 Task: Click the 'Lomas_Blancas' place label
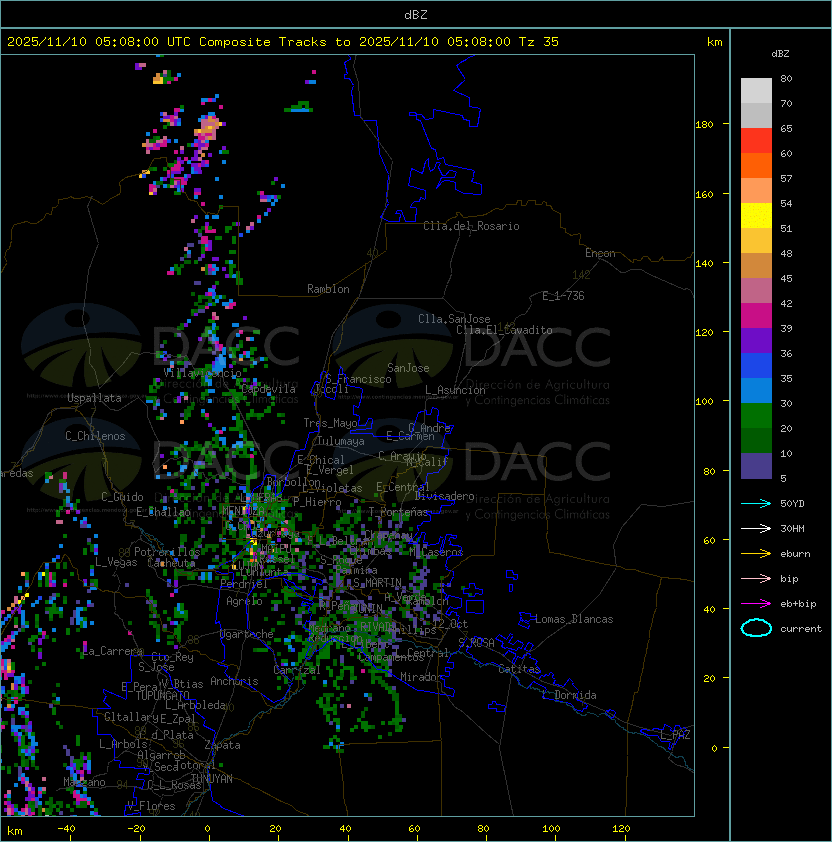click(574, 619)
